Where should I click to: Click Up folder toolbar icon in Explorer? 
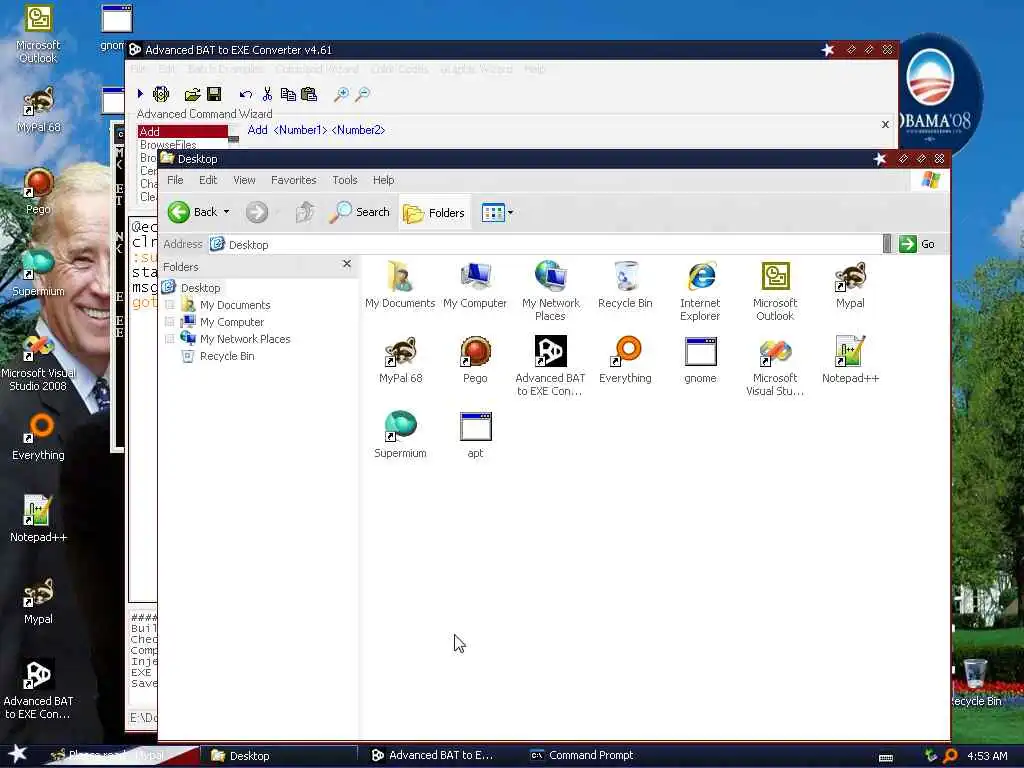click(304, 212)
